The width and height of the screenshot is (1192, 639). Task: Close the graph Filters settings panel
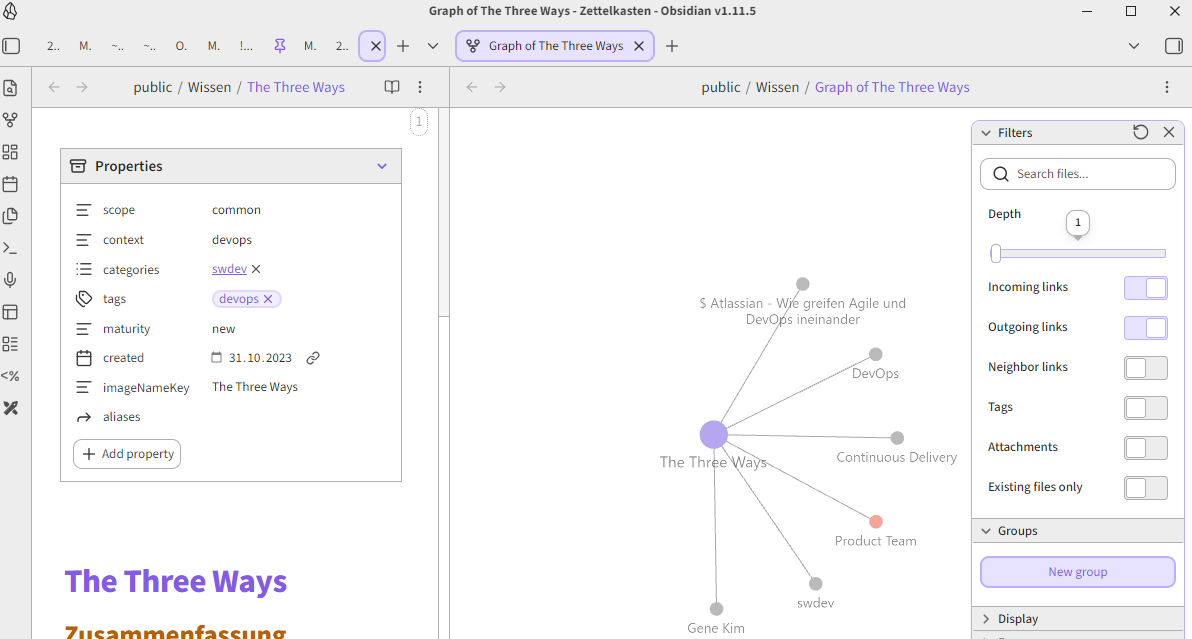(1169, 132)
